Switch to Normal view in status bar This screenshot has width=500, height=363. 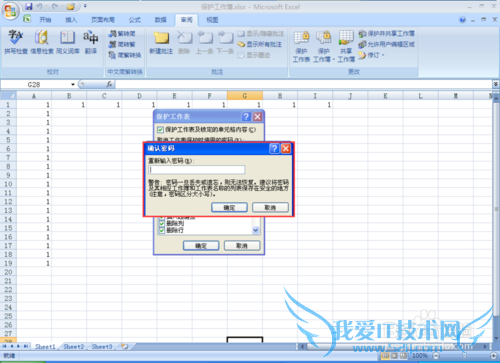pos(385,356)
